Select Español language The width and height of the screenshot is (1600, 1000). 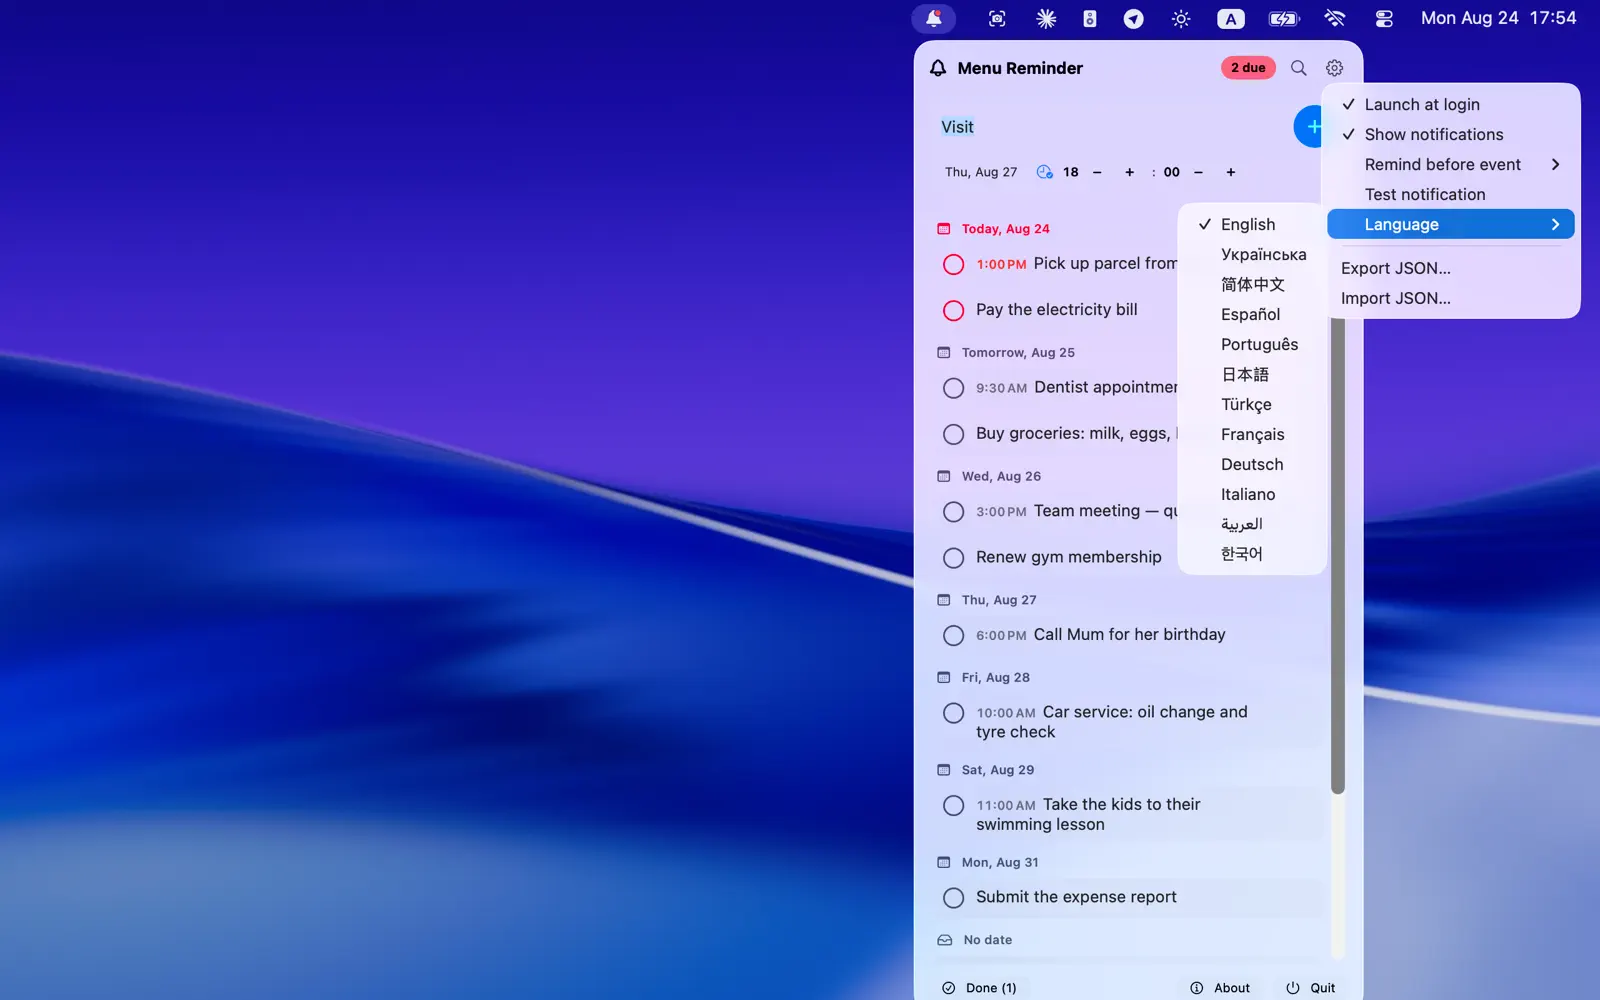coord(1252,314)
